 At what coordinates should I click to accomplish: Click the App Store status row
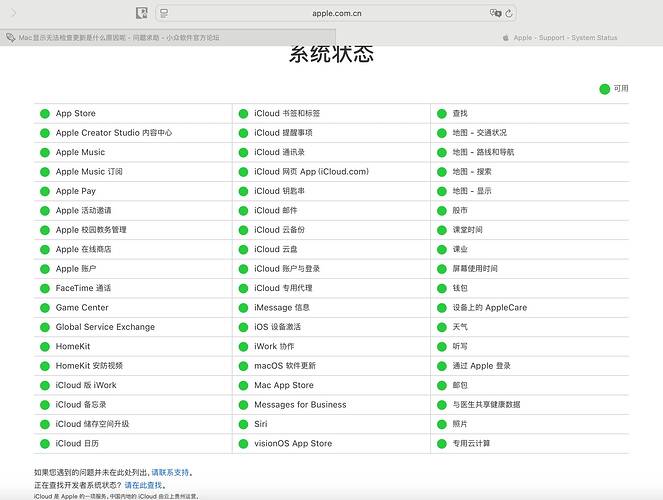(x=133, y=113)
